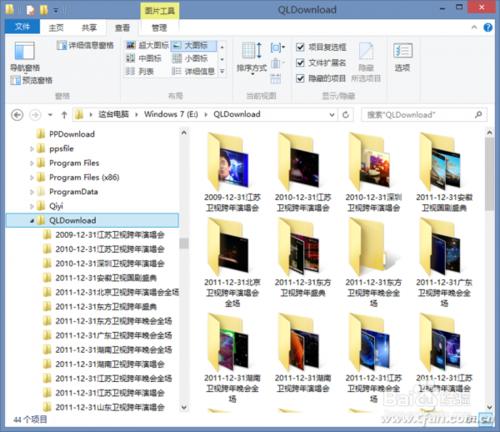Open the Navigation pane (导航窗格) button
The image size is (500, 432).
(x=24, y=57)
